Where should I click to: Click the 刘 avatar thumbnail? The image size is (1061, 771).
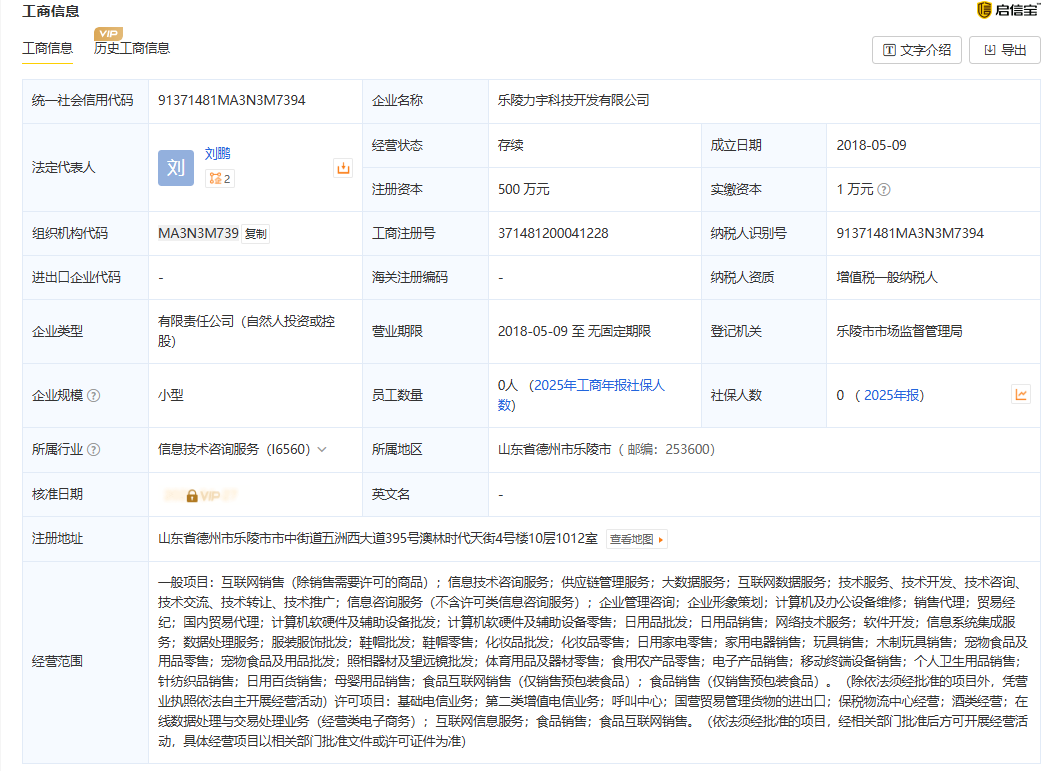[x=176, y=168]
